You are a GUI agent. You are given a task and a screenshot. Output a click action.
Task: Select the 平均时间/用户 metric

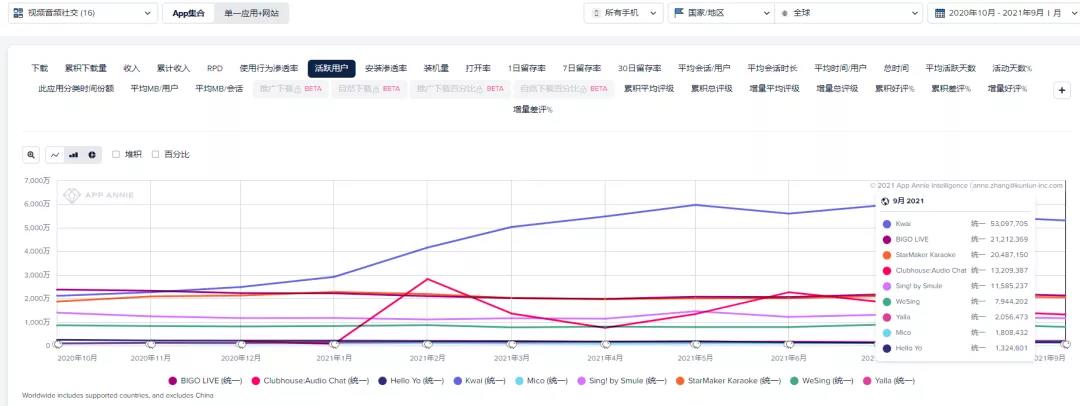point(840,68)
